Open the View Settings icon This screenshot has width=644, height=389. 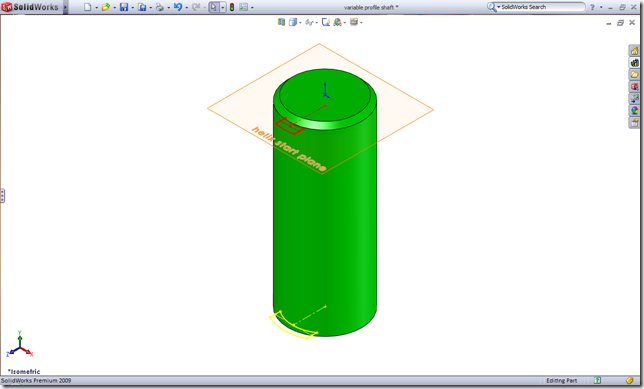pos(354,22)
